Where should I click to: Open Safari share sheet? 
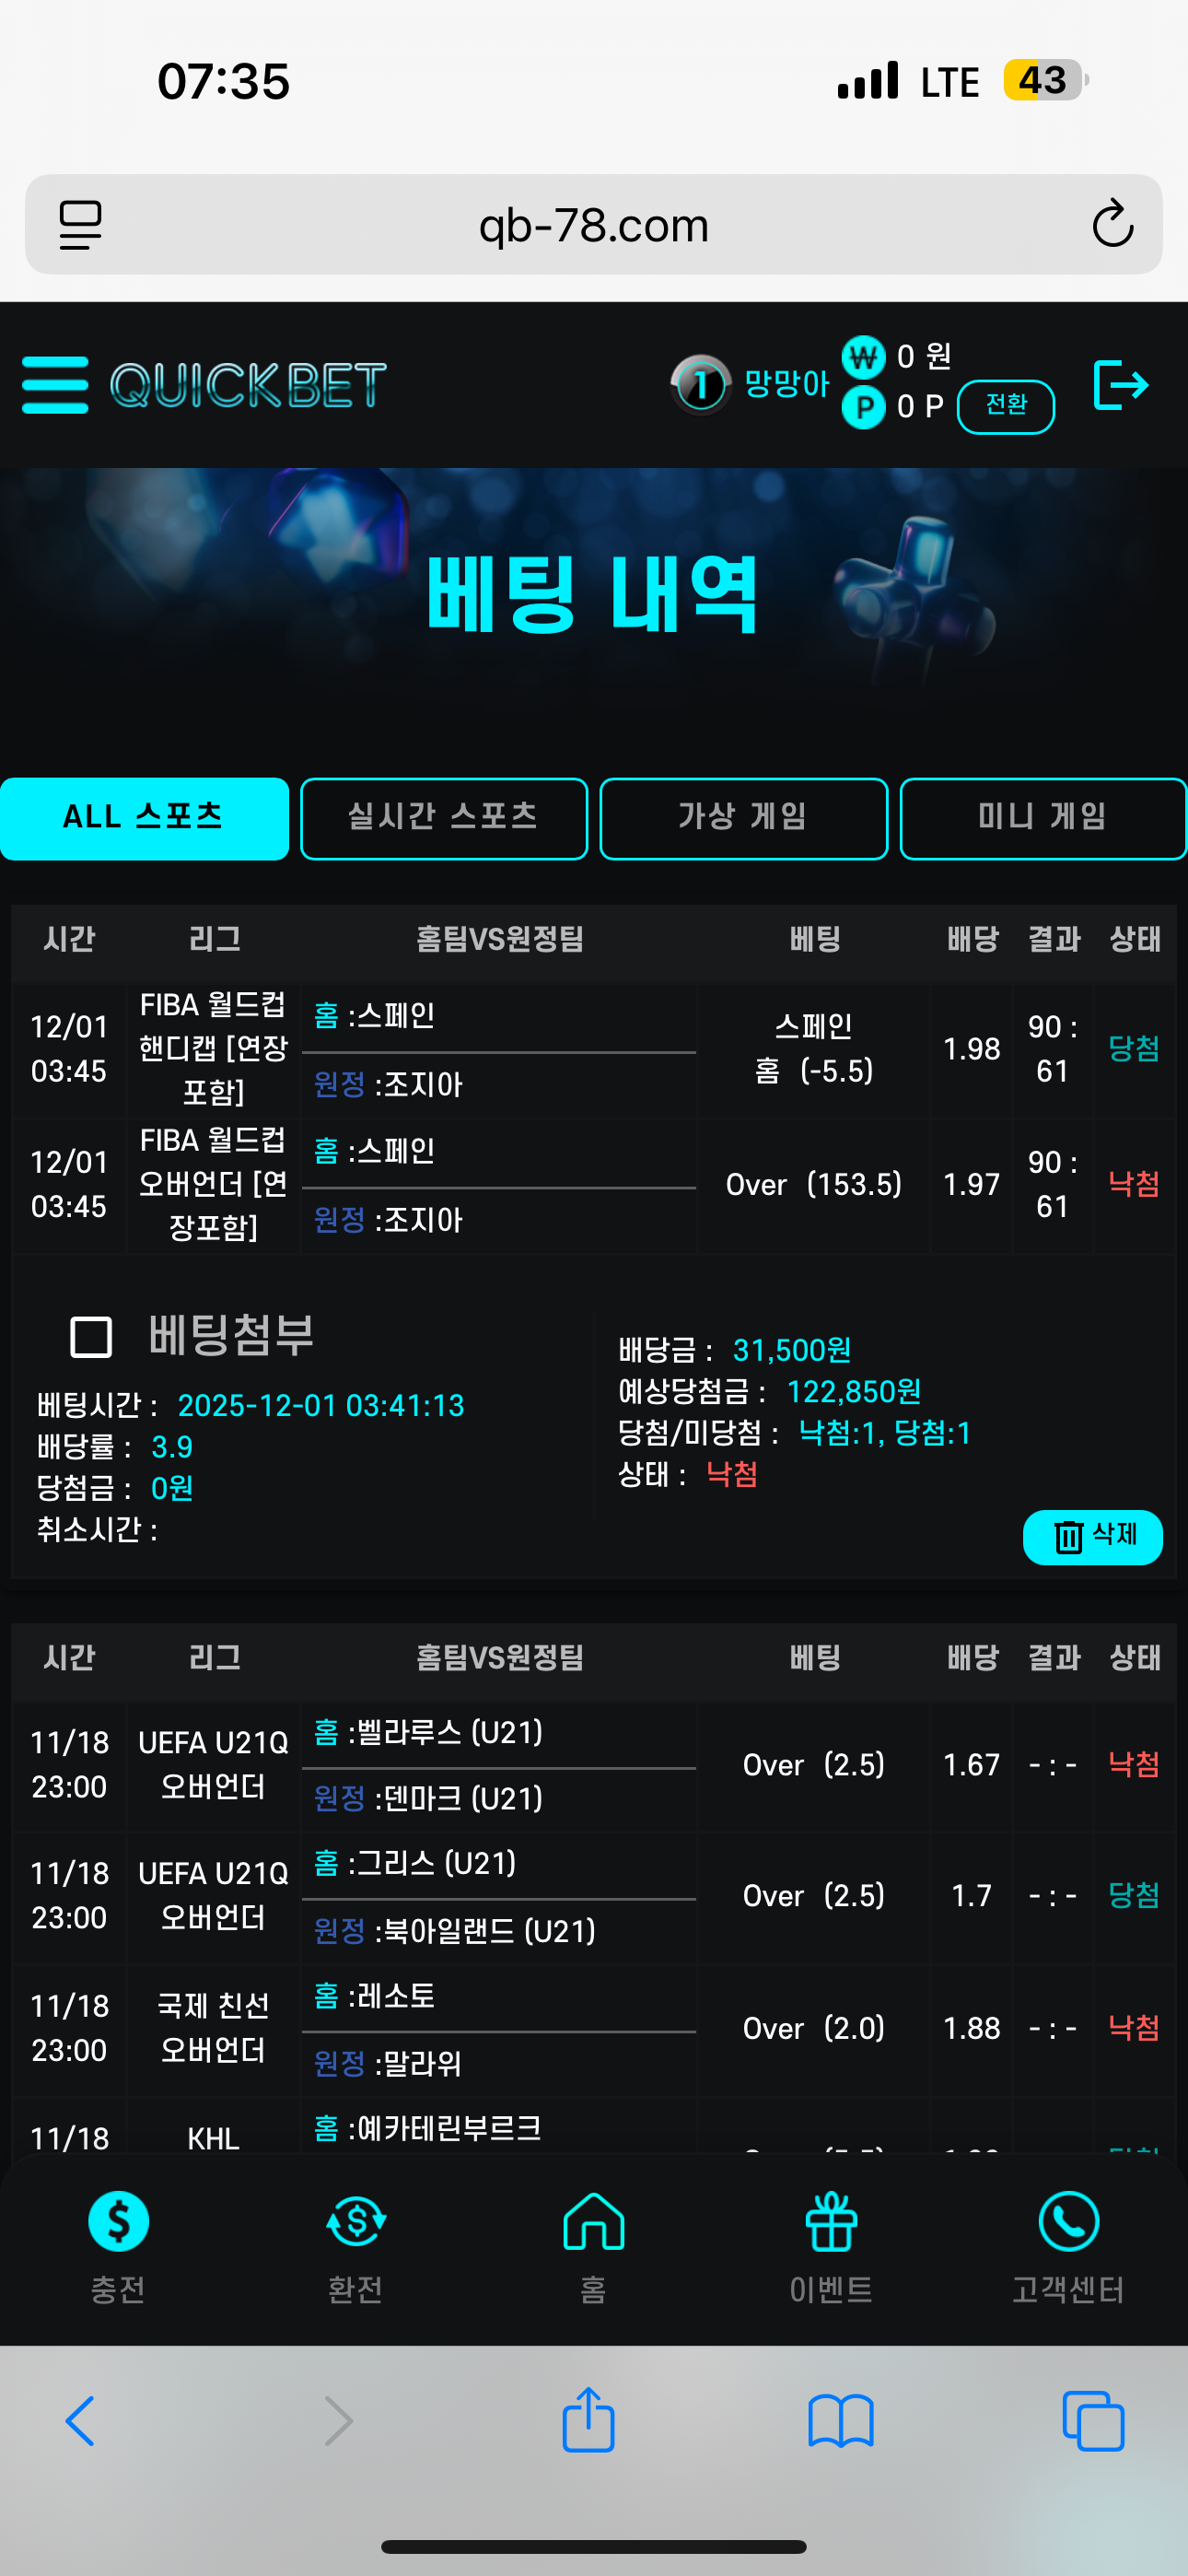588,2421
